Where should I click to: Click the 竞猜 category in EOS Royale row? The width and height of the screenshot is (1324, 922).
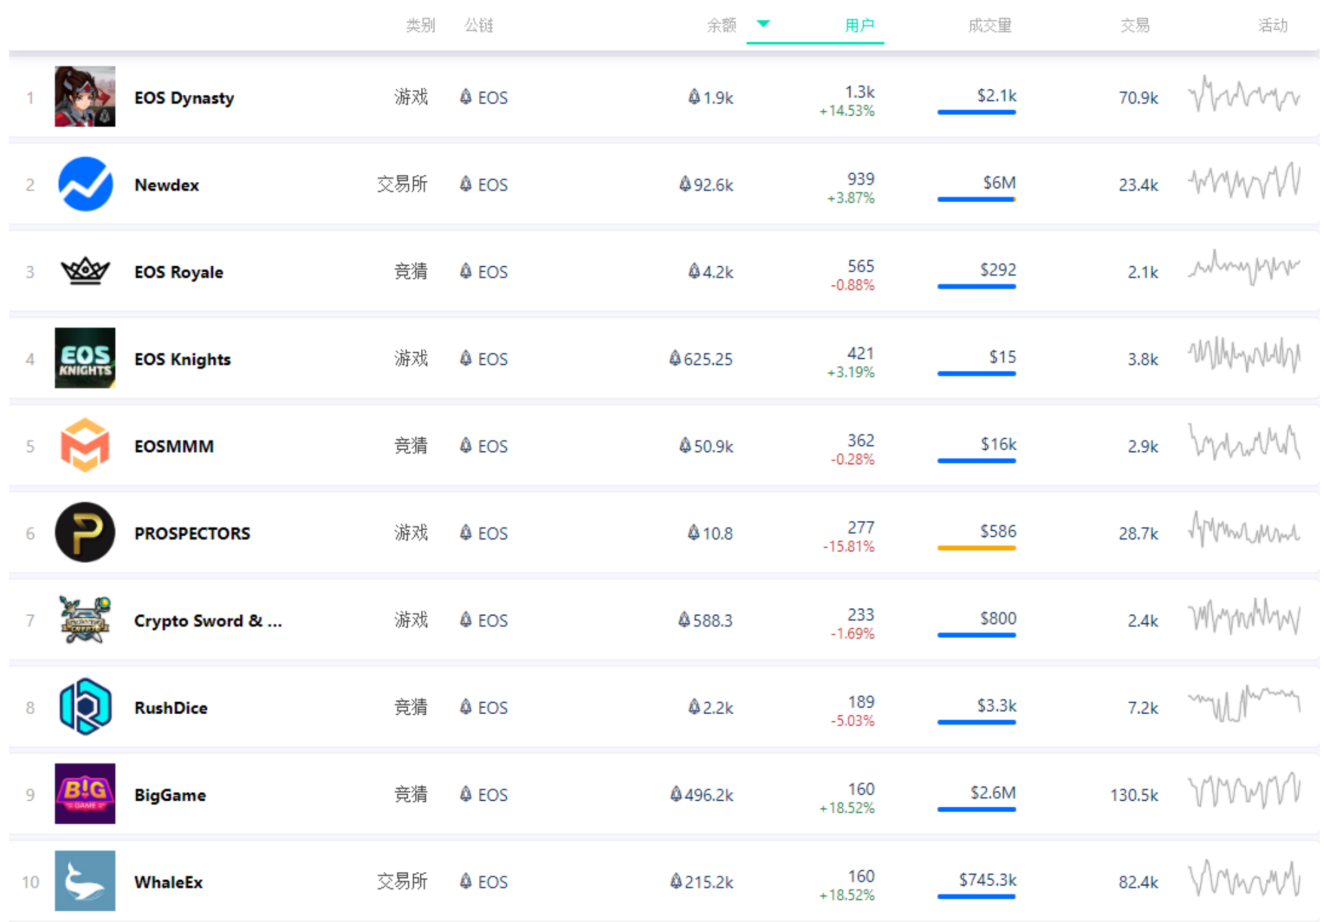(x=411, y=270)
